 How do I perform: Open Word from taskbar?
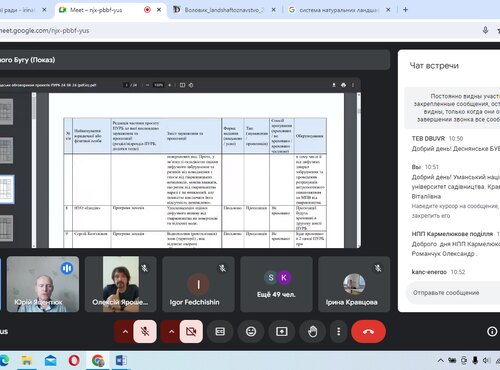click(121, 360)
